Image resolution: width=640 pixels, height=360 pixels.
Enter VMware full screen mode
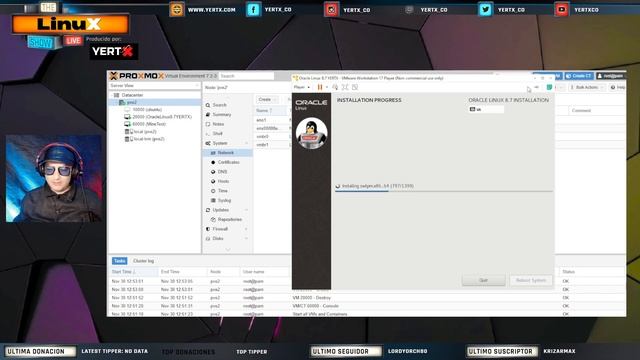click(345, 87)
